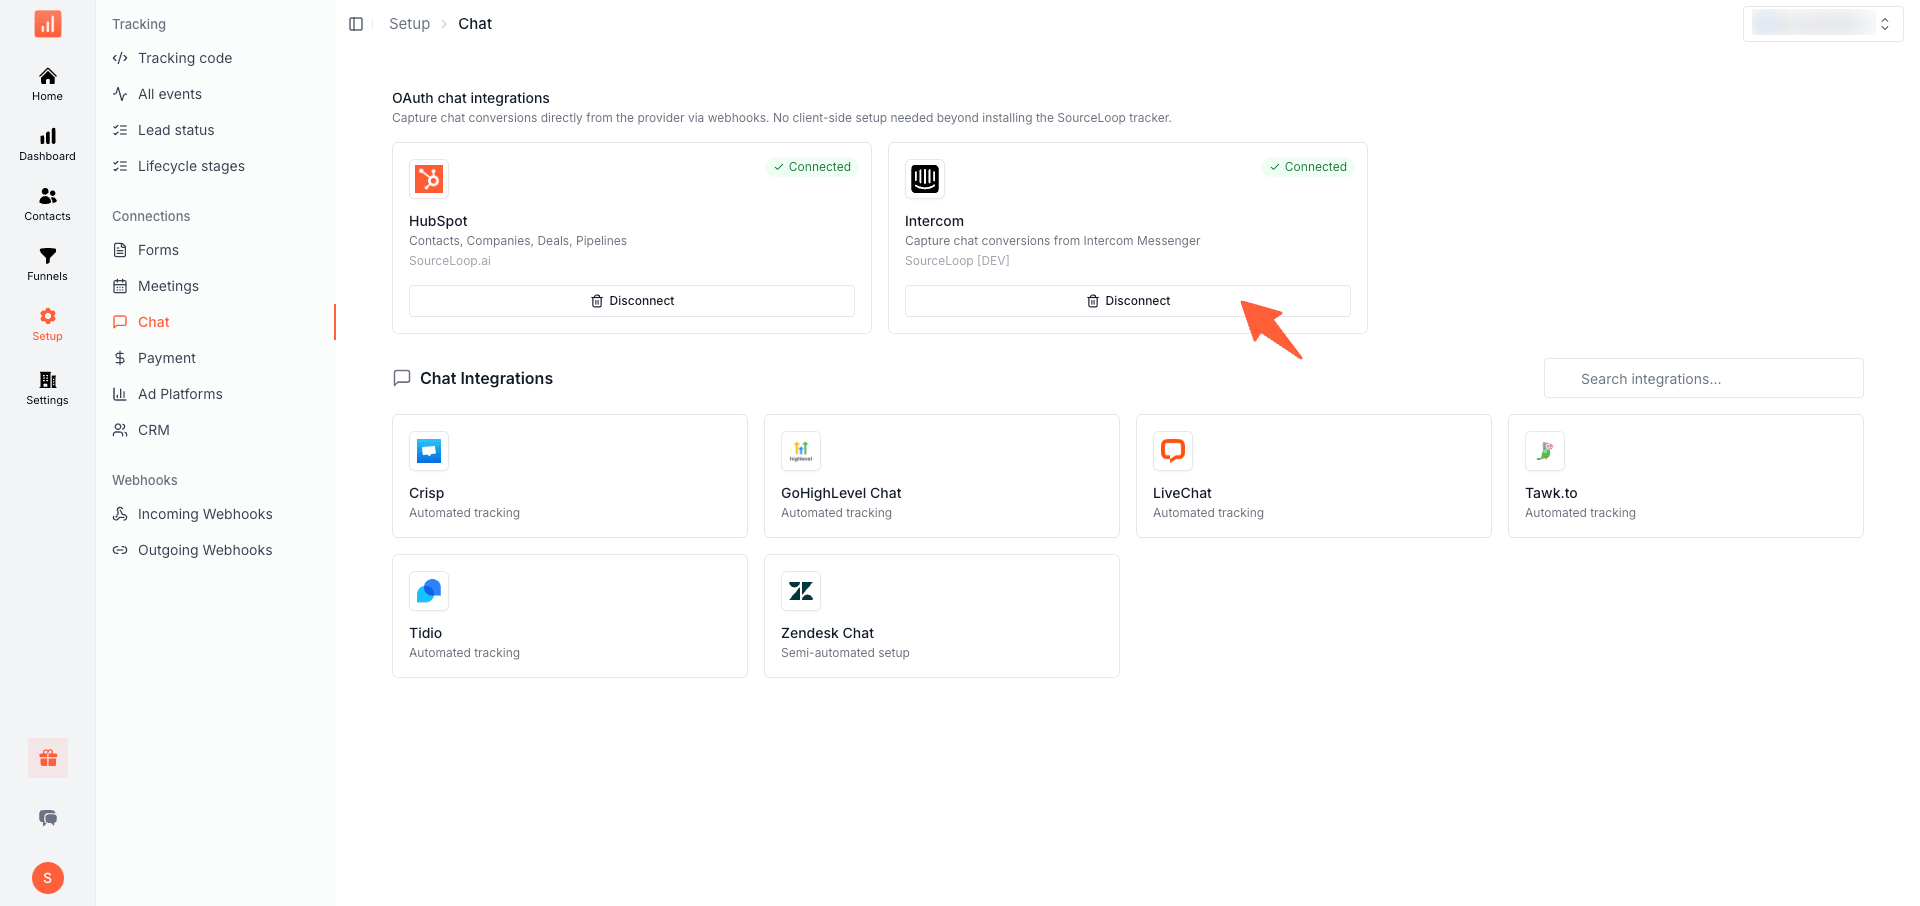Click the Chat breadcrumb
This screenshot has height=906, width=1920.
pos(475,24)
